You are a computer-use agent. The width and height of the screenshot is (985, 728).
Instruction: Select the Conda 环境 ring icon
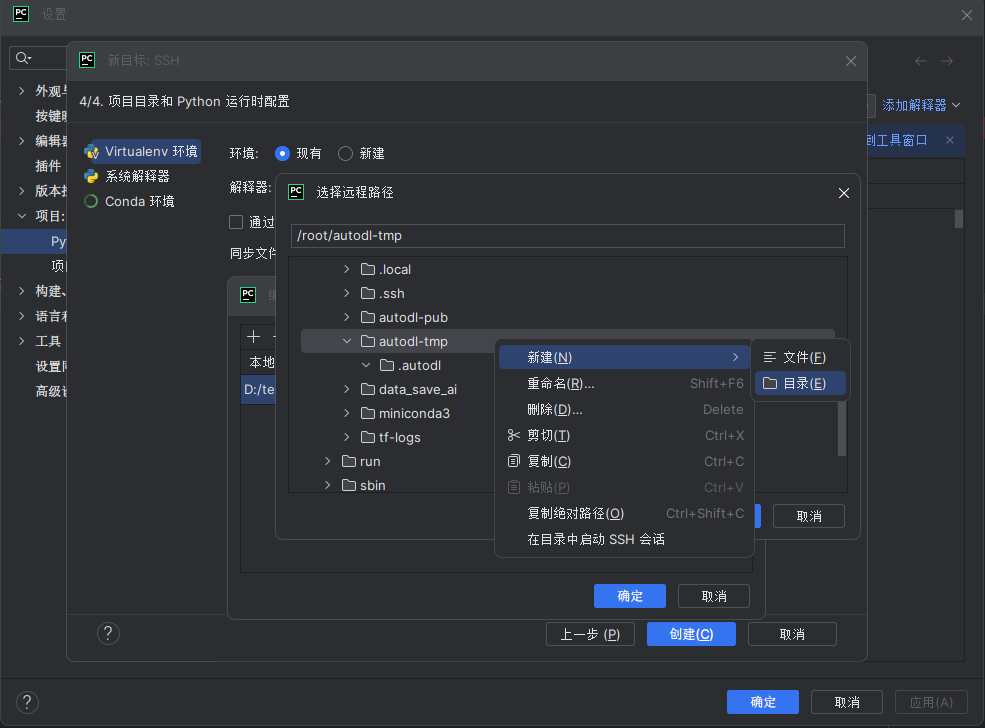point(92,201)
